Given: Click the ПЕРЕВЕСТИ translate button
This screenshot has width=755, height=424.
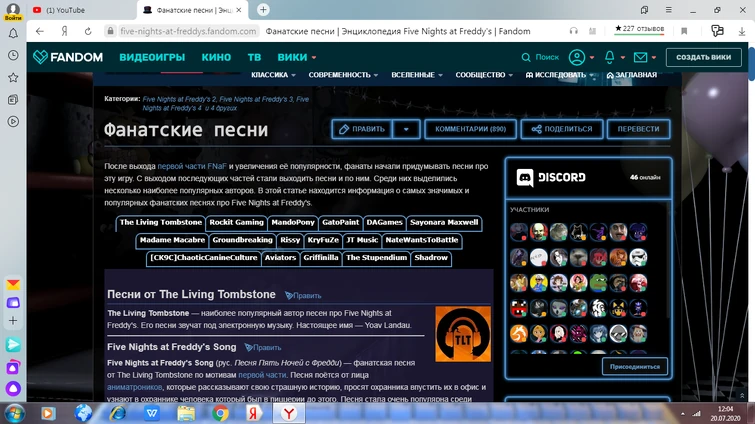Looking at the screenshot, I should click(x=638, y=129).
